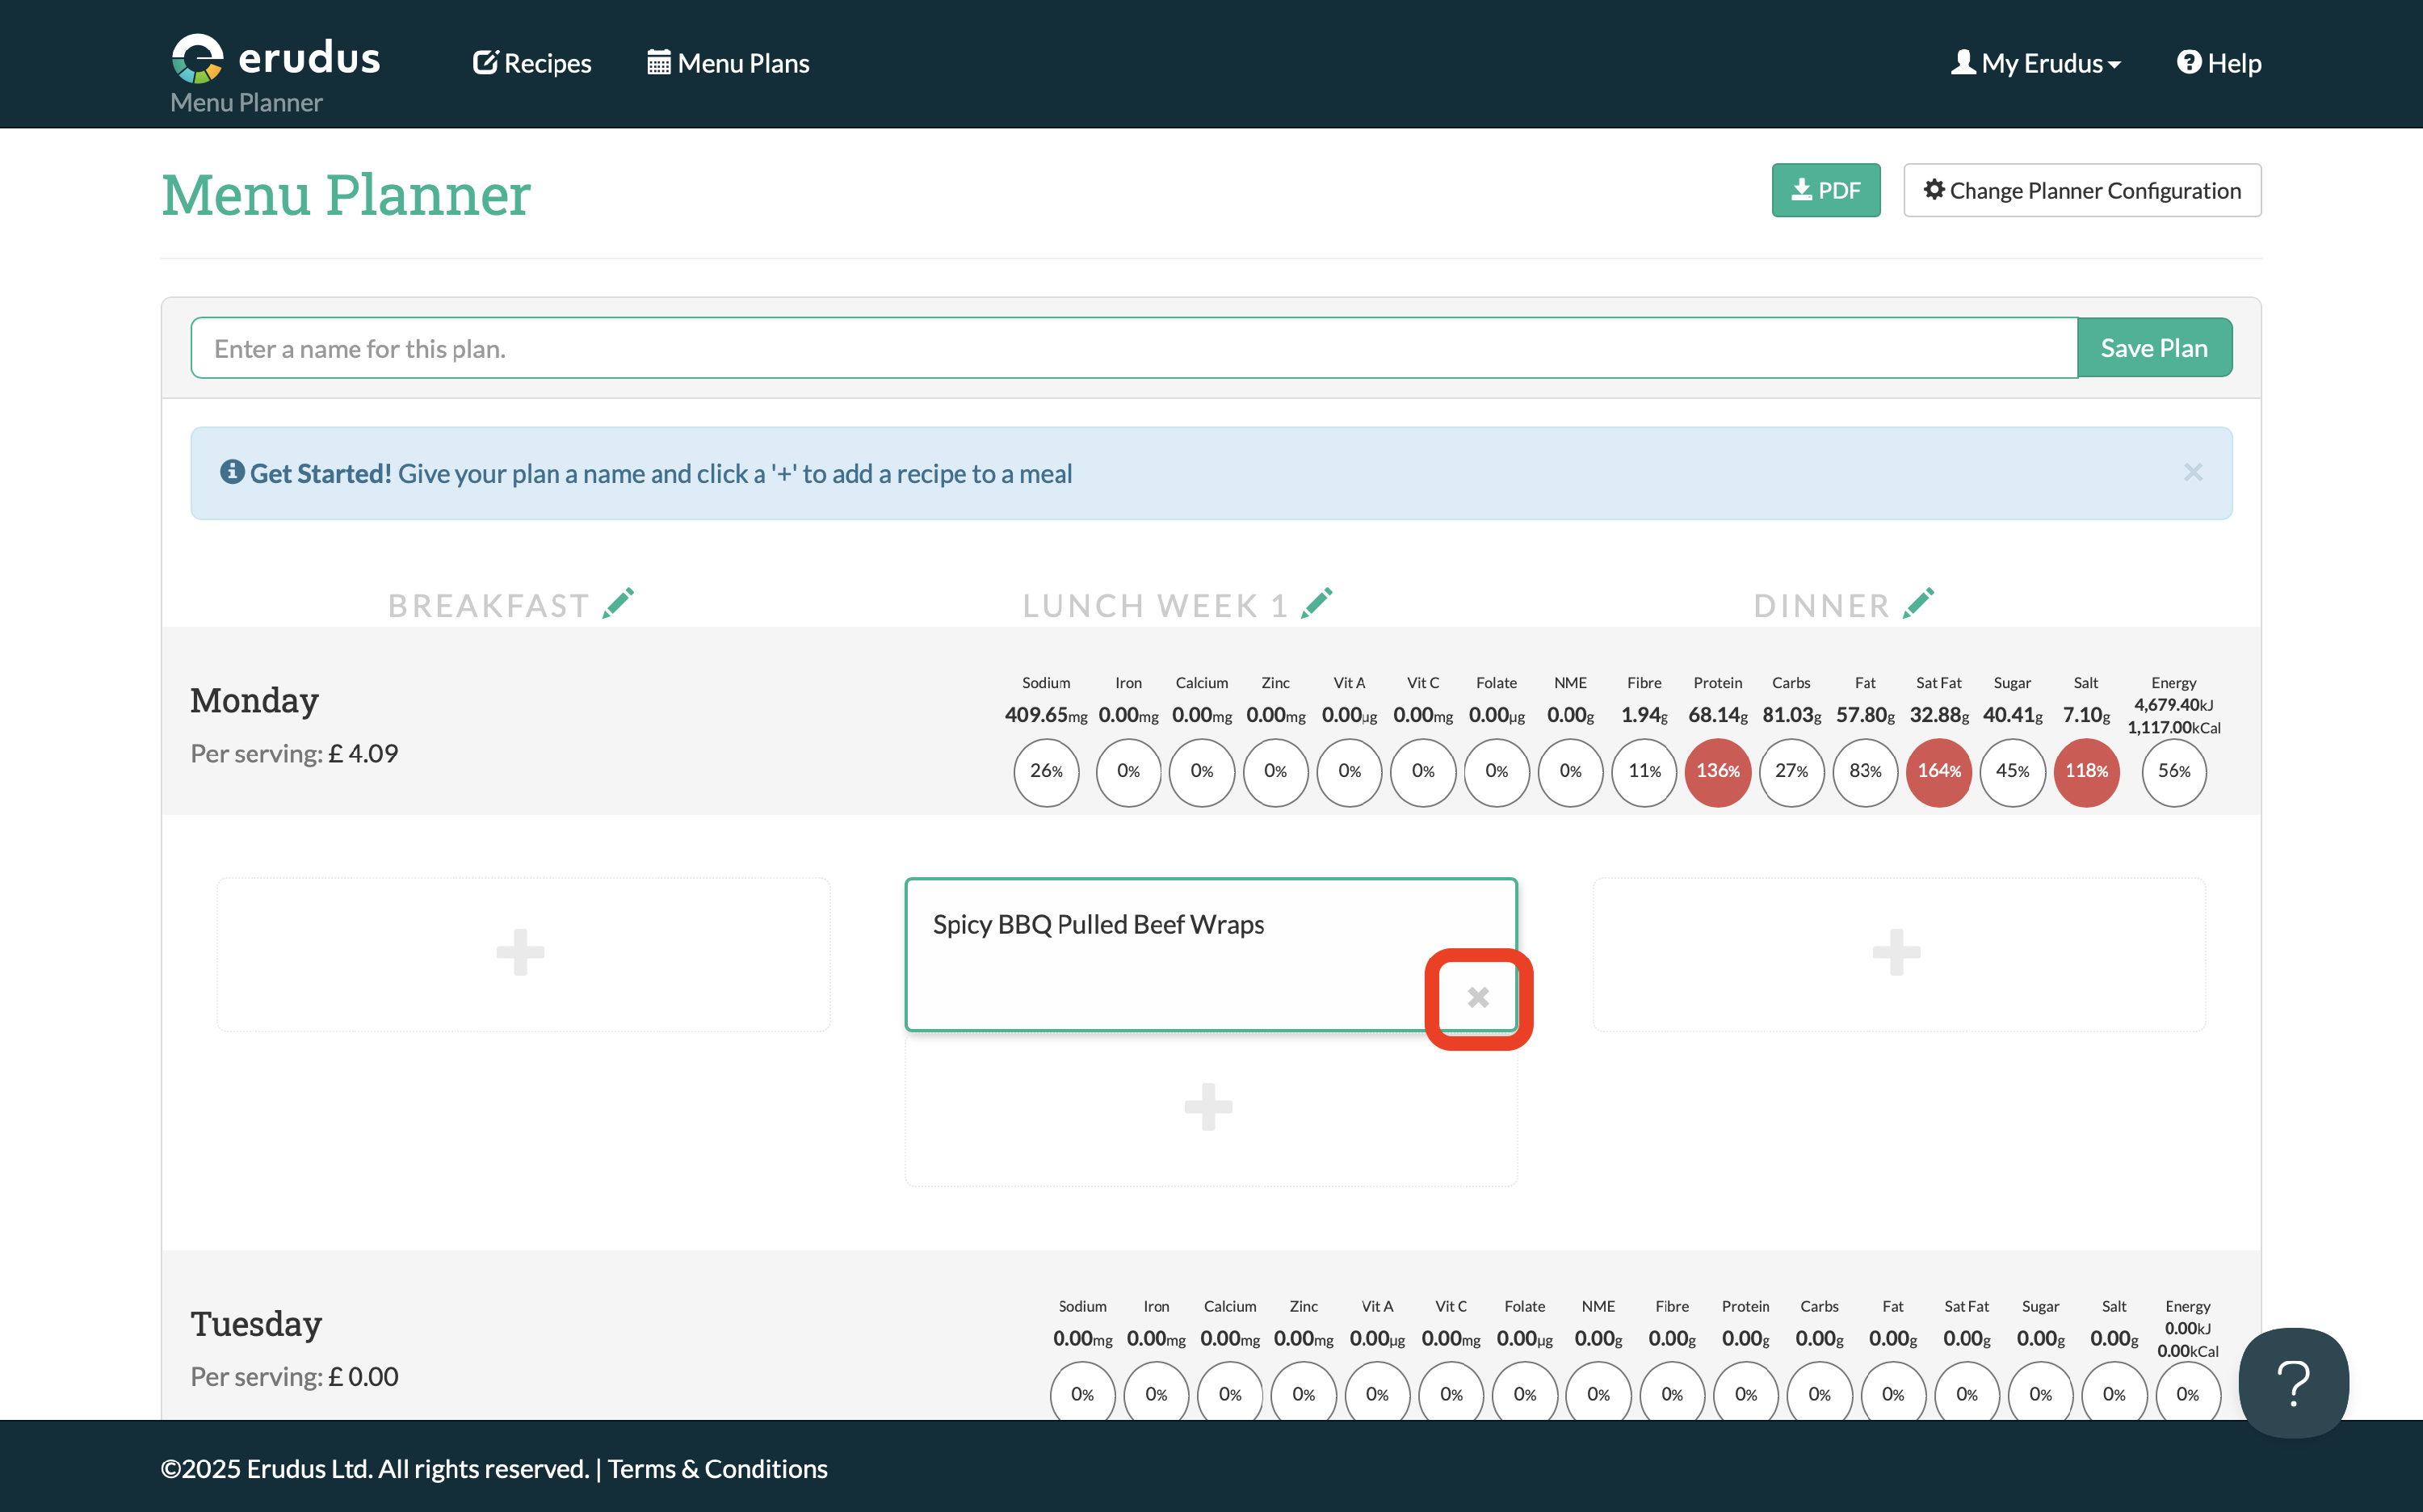Add a recipe to Monday dinner
The image size is (2423, 1512).
point(1897,954)
